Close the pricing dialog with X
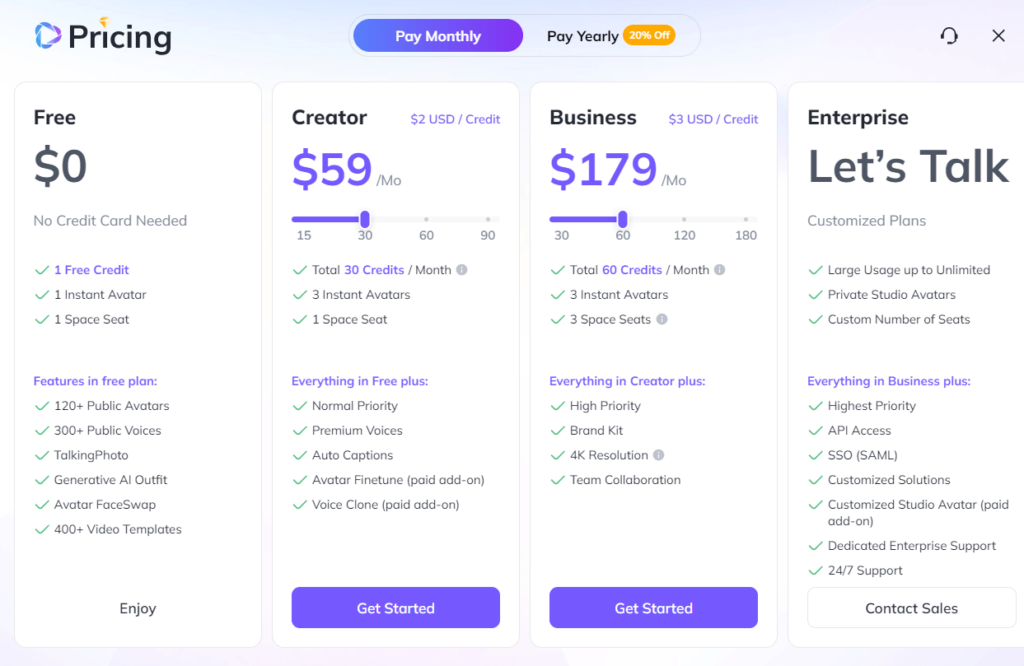 coord(998,36)
